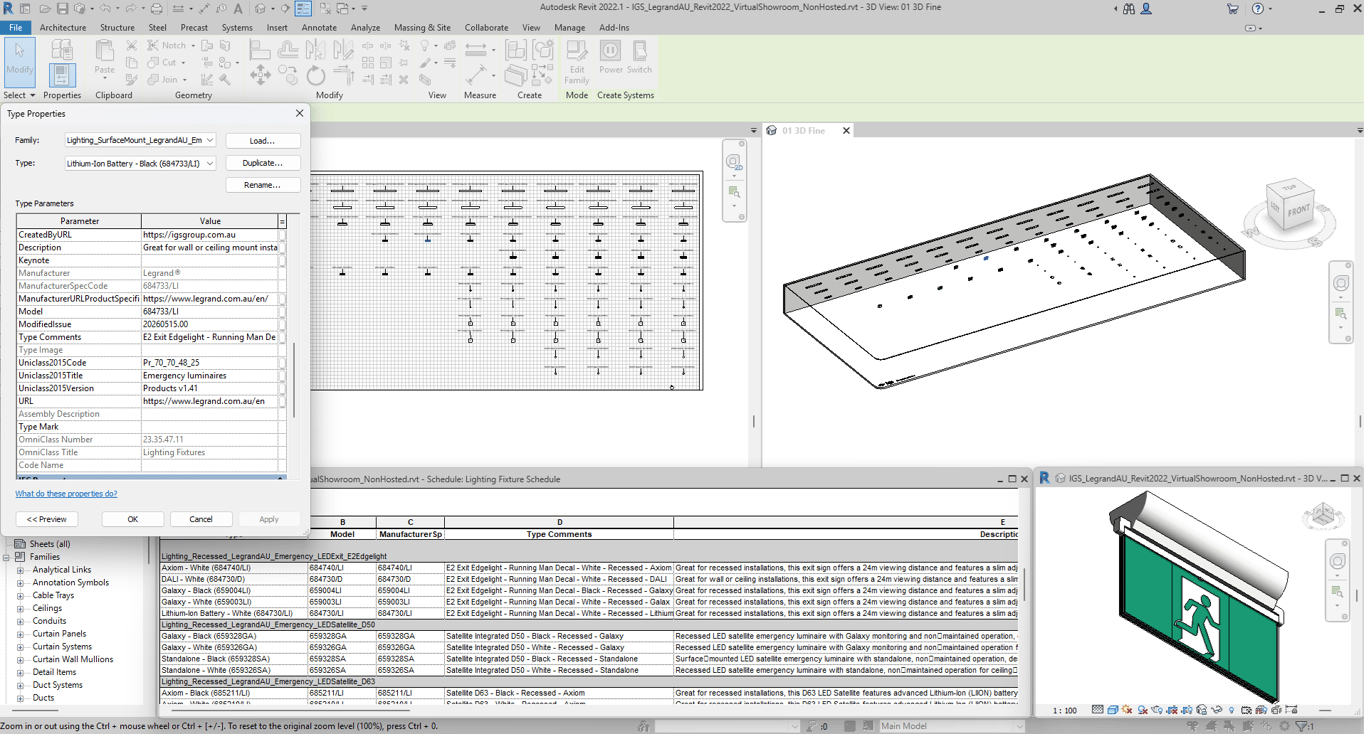Viewport: 1366px width, 734px height.
Task: Select the Curtain Panels tree item
Action: tap(59, 634)
